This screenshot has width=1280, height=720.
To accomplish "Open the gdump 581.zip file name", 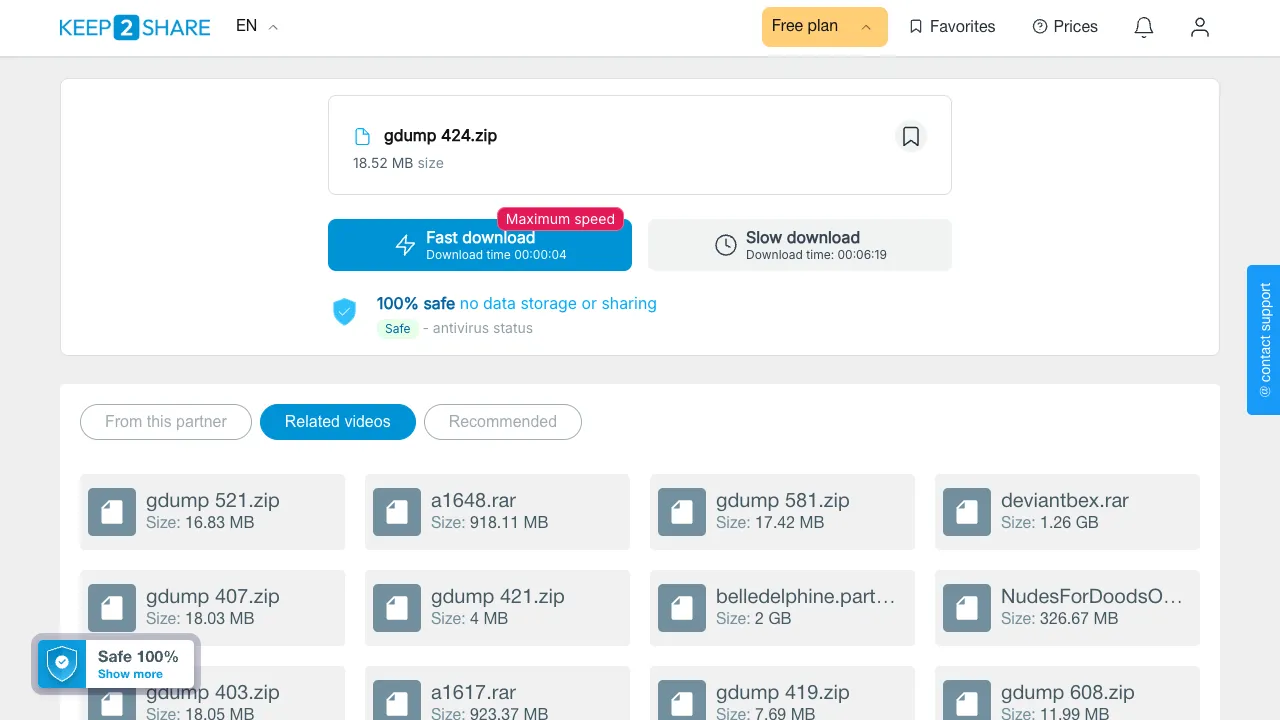I will tap(783, 500).
